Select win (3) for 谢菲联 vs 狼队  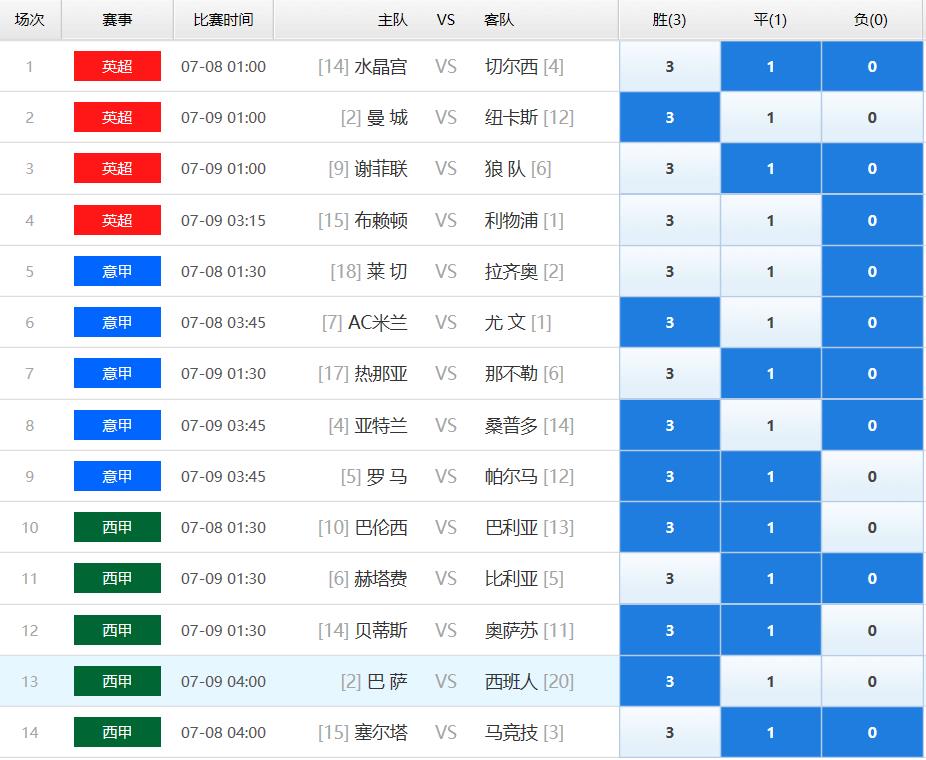(670, 168)
